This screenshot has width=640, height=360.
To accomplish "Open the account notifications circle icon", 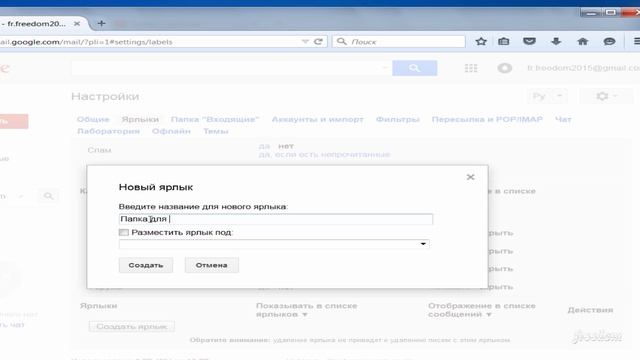I will pyautogui.click(x=504, y=68).
